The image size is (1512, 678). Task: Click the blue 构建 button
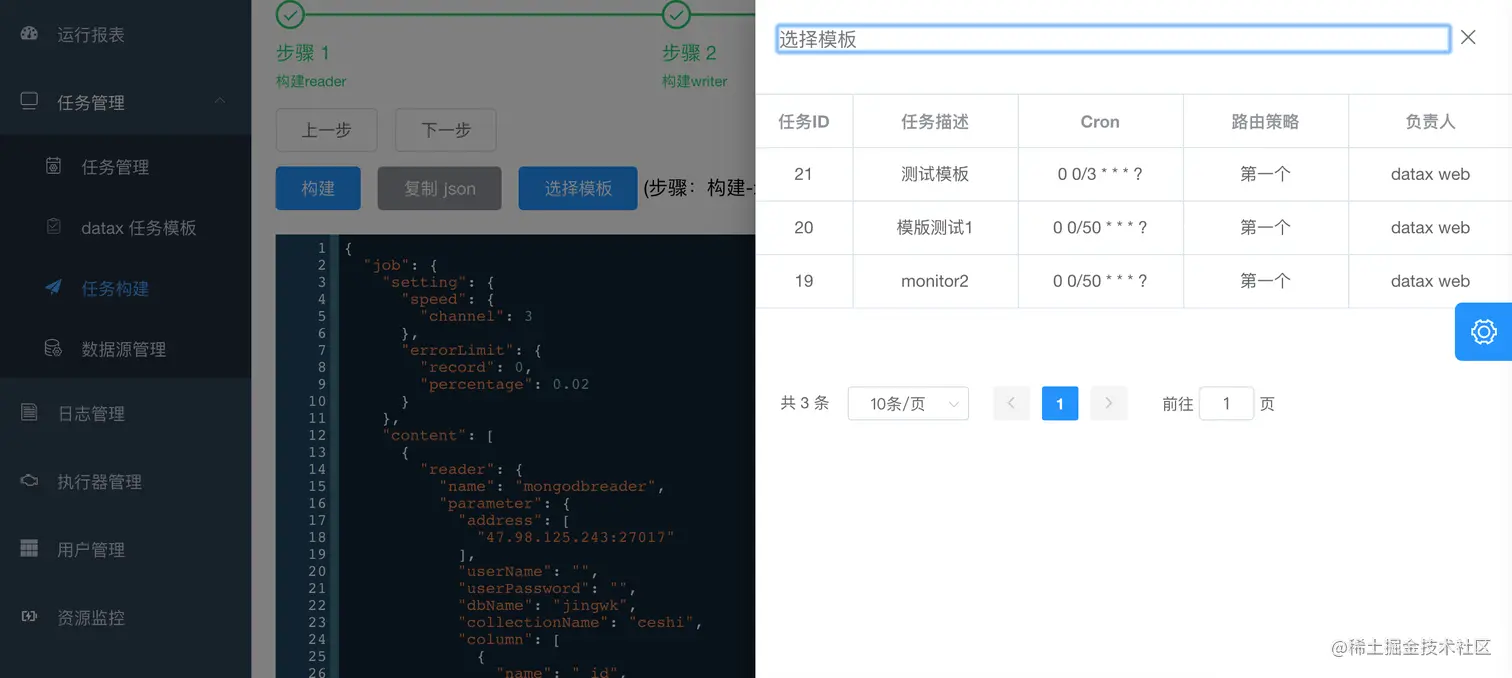point(318,188)
